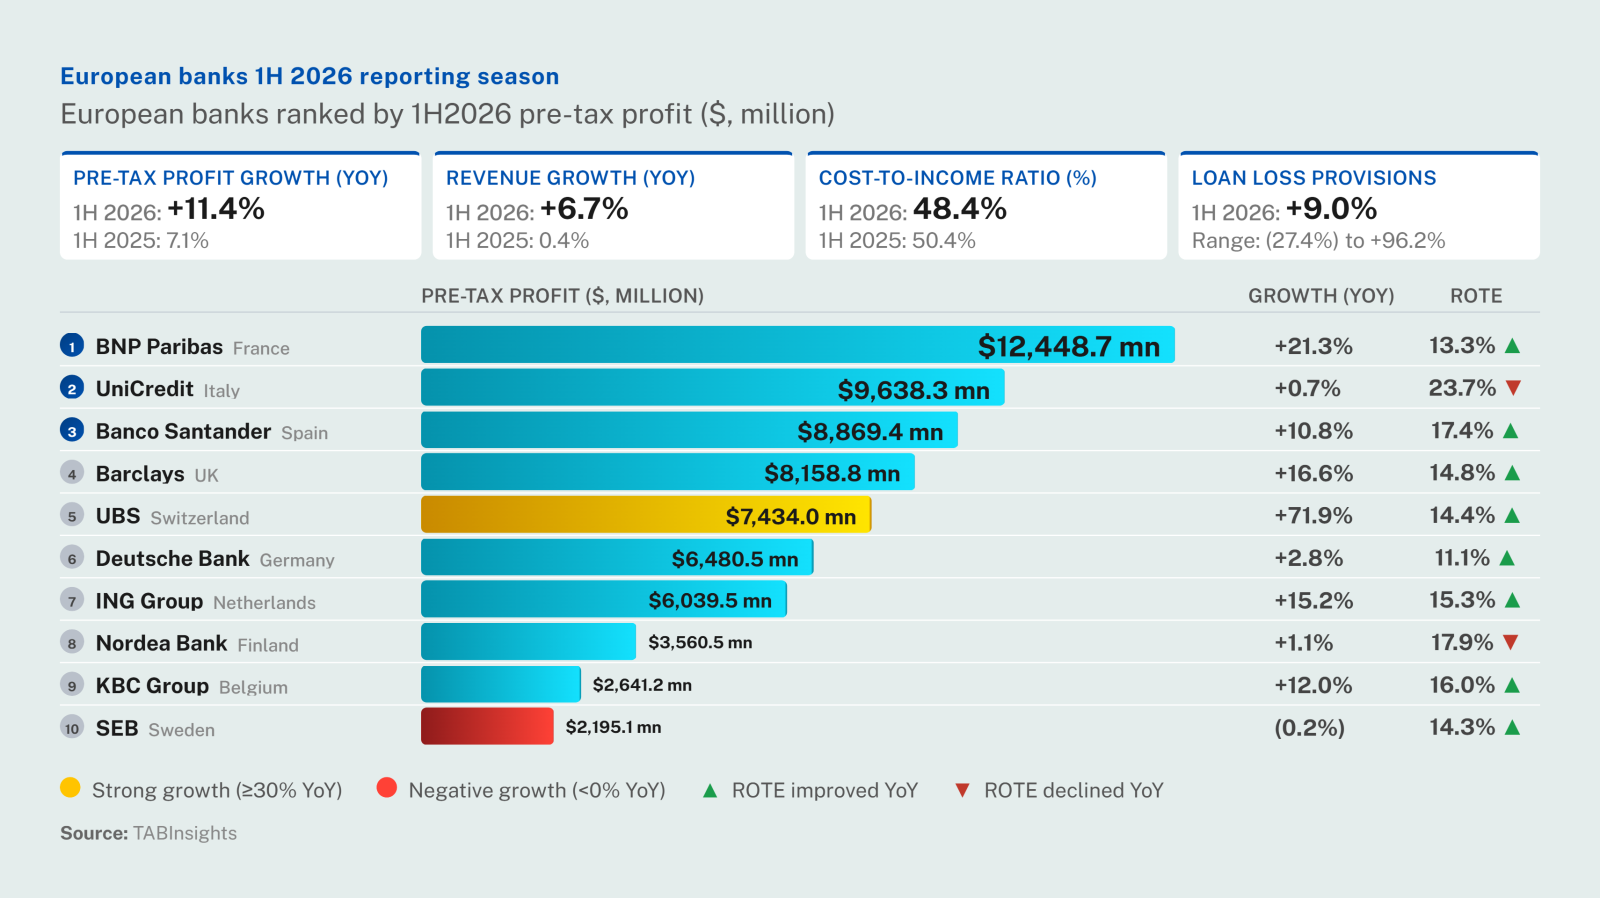This screenshot has width=1600, height=898.
Task: Click the BNP Paribas $12,448.7 mn bar
Action: (798, 345)
